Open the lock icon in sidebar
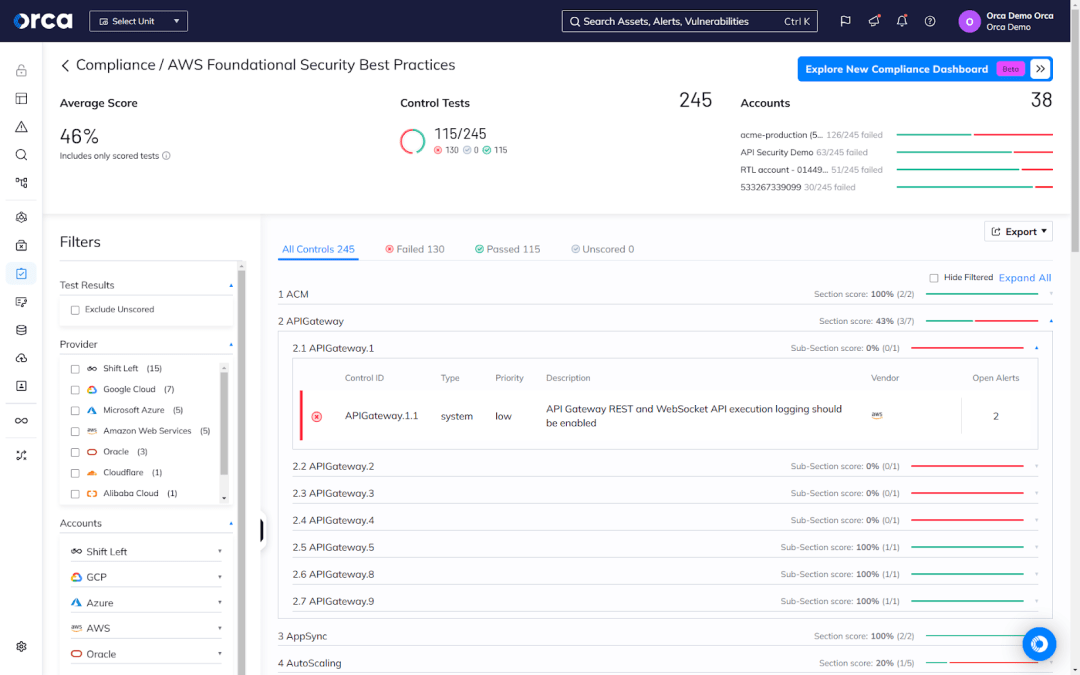The width and height of the screenshot is (1080, 675). coord(21,70)
